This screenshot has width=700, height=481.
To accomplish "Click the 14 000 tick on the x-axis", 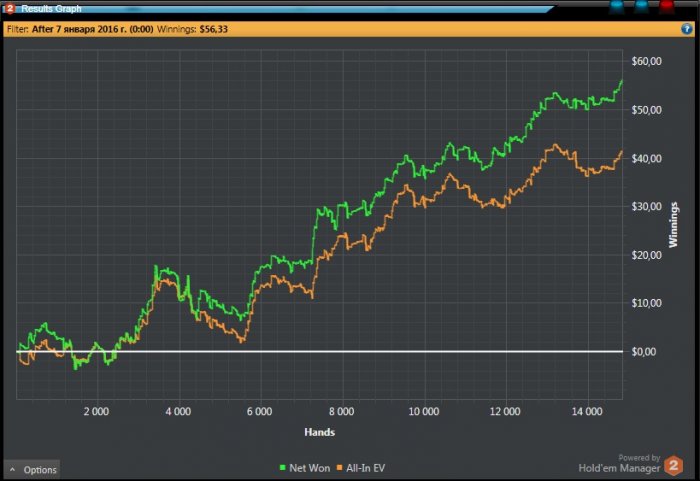I will pos(587,411).
